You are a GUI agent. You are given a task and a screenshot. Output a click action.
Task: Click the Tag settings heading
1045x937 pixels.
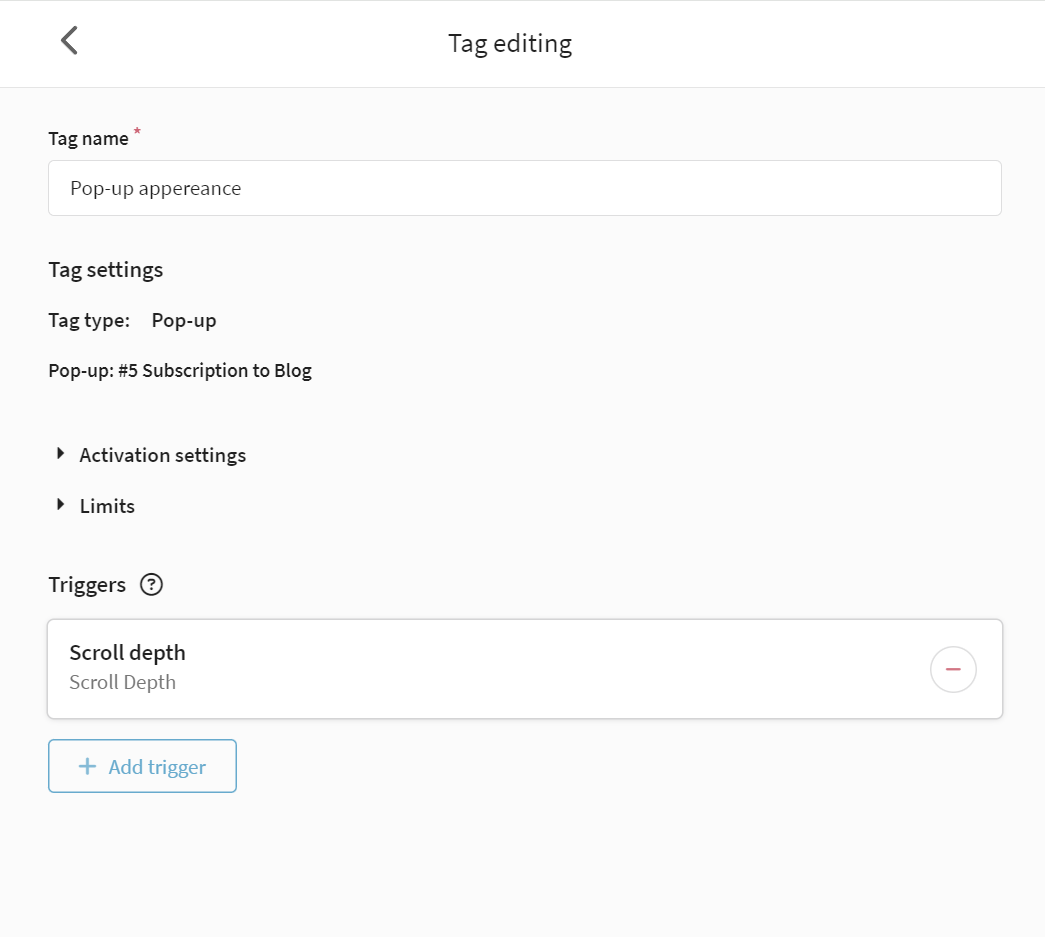(105, 270)
